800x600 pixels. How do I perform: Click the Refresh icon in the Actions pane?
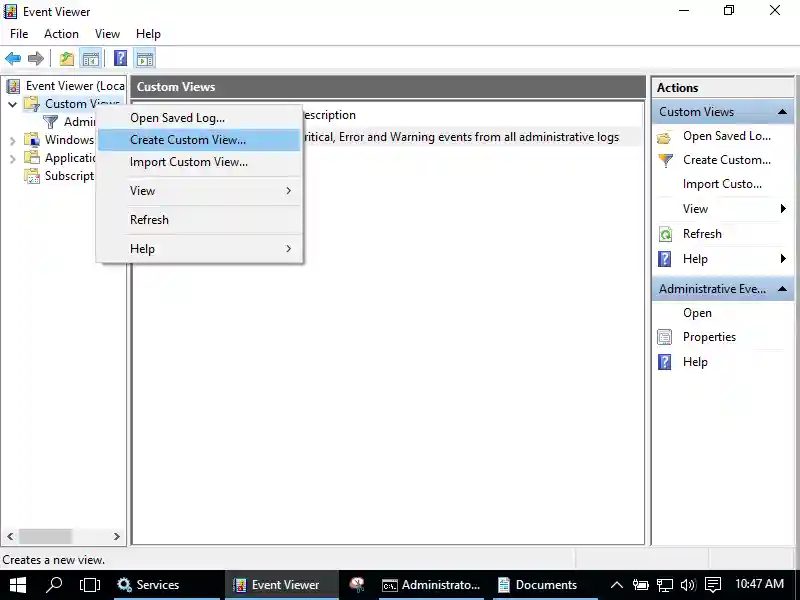666,233
